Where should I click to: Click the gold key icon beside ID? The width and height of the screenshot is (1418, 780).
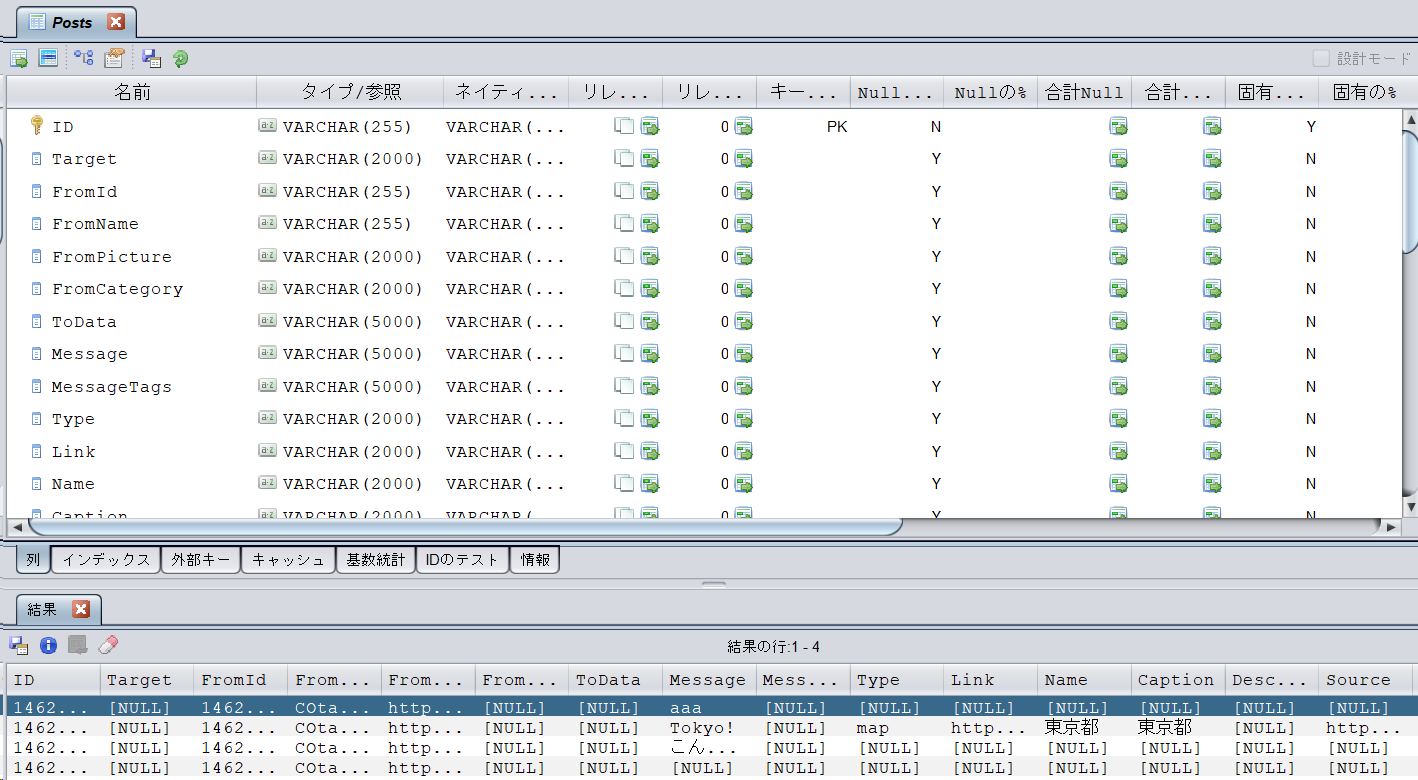(x=37, y=125)
